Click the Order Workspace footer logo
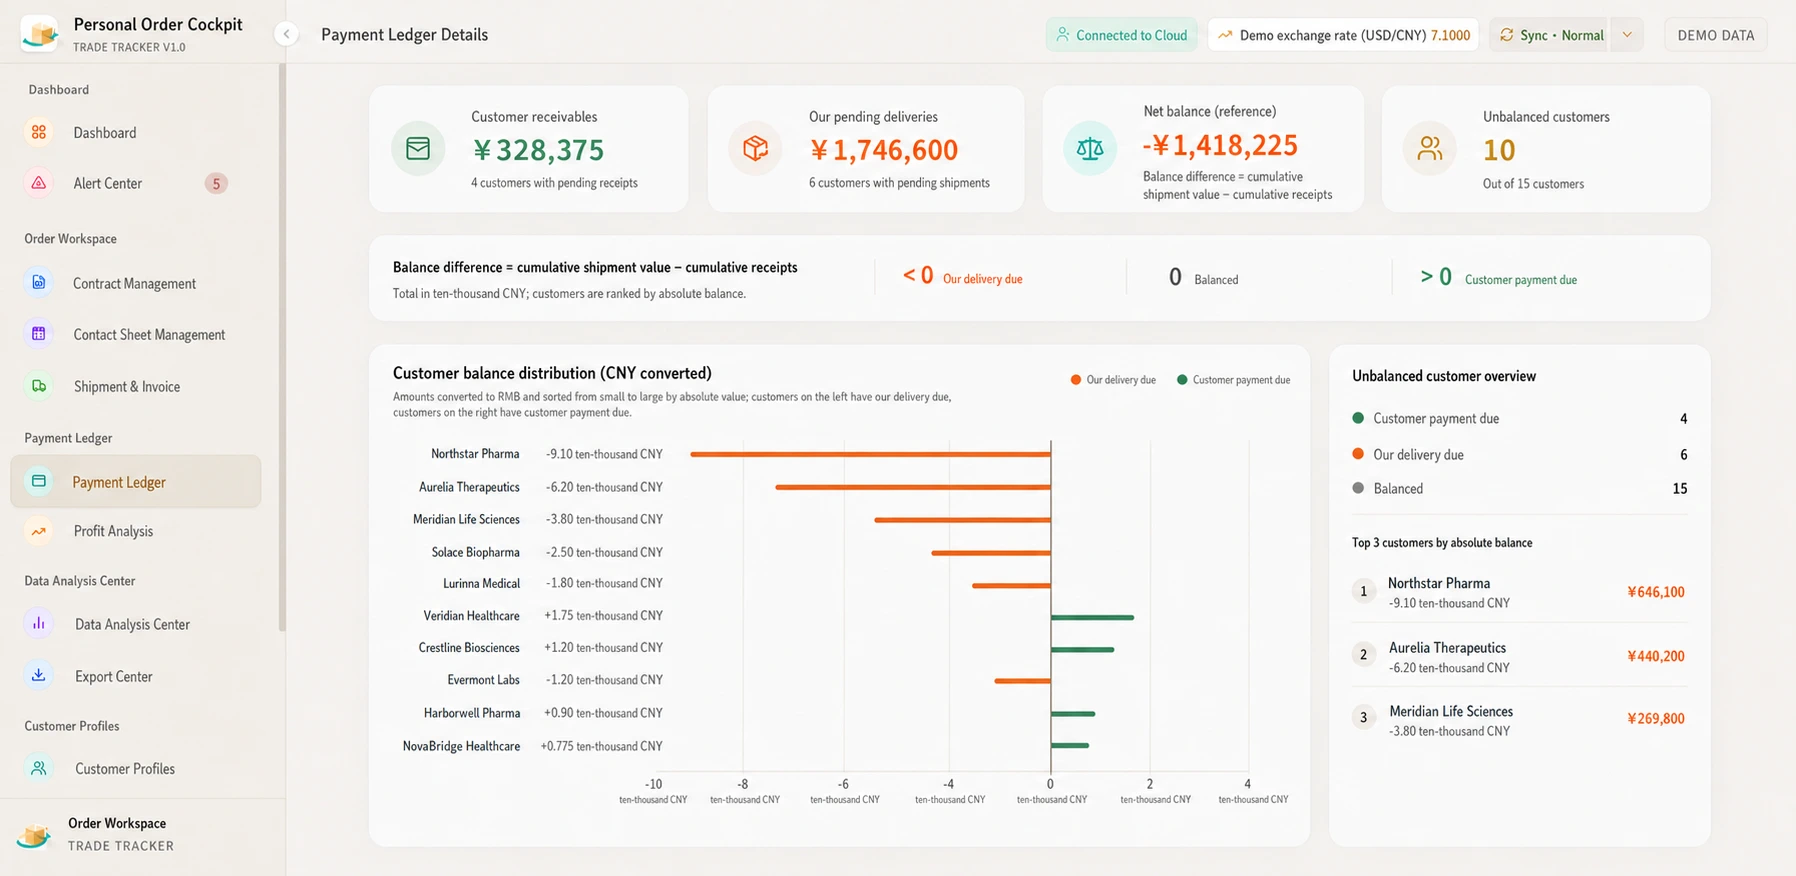This screenshot has width=1796, height=876. coord(34,835)
